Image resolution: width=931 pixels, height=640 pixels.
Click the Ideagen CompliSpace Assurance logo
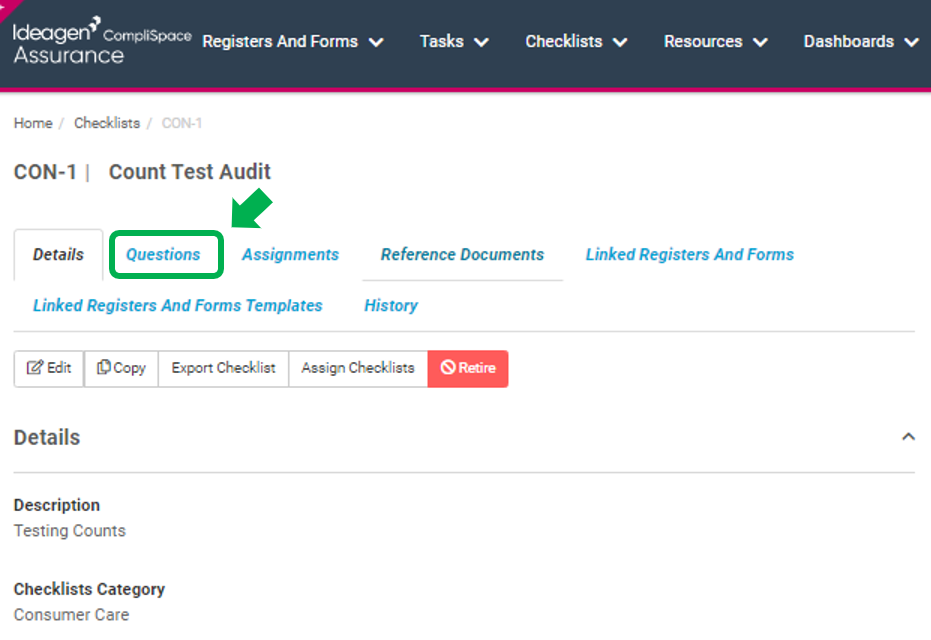click(x=102, y=41)
